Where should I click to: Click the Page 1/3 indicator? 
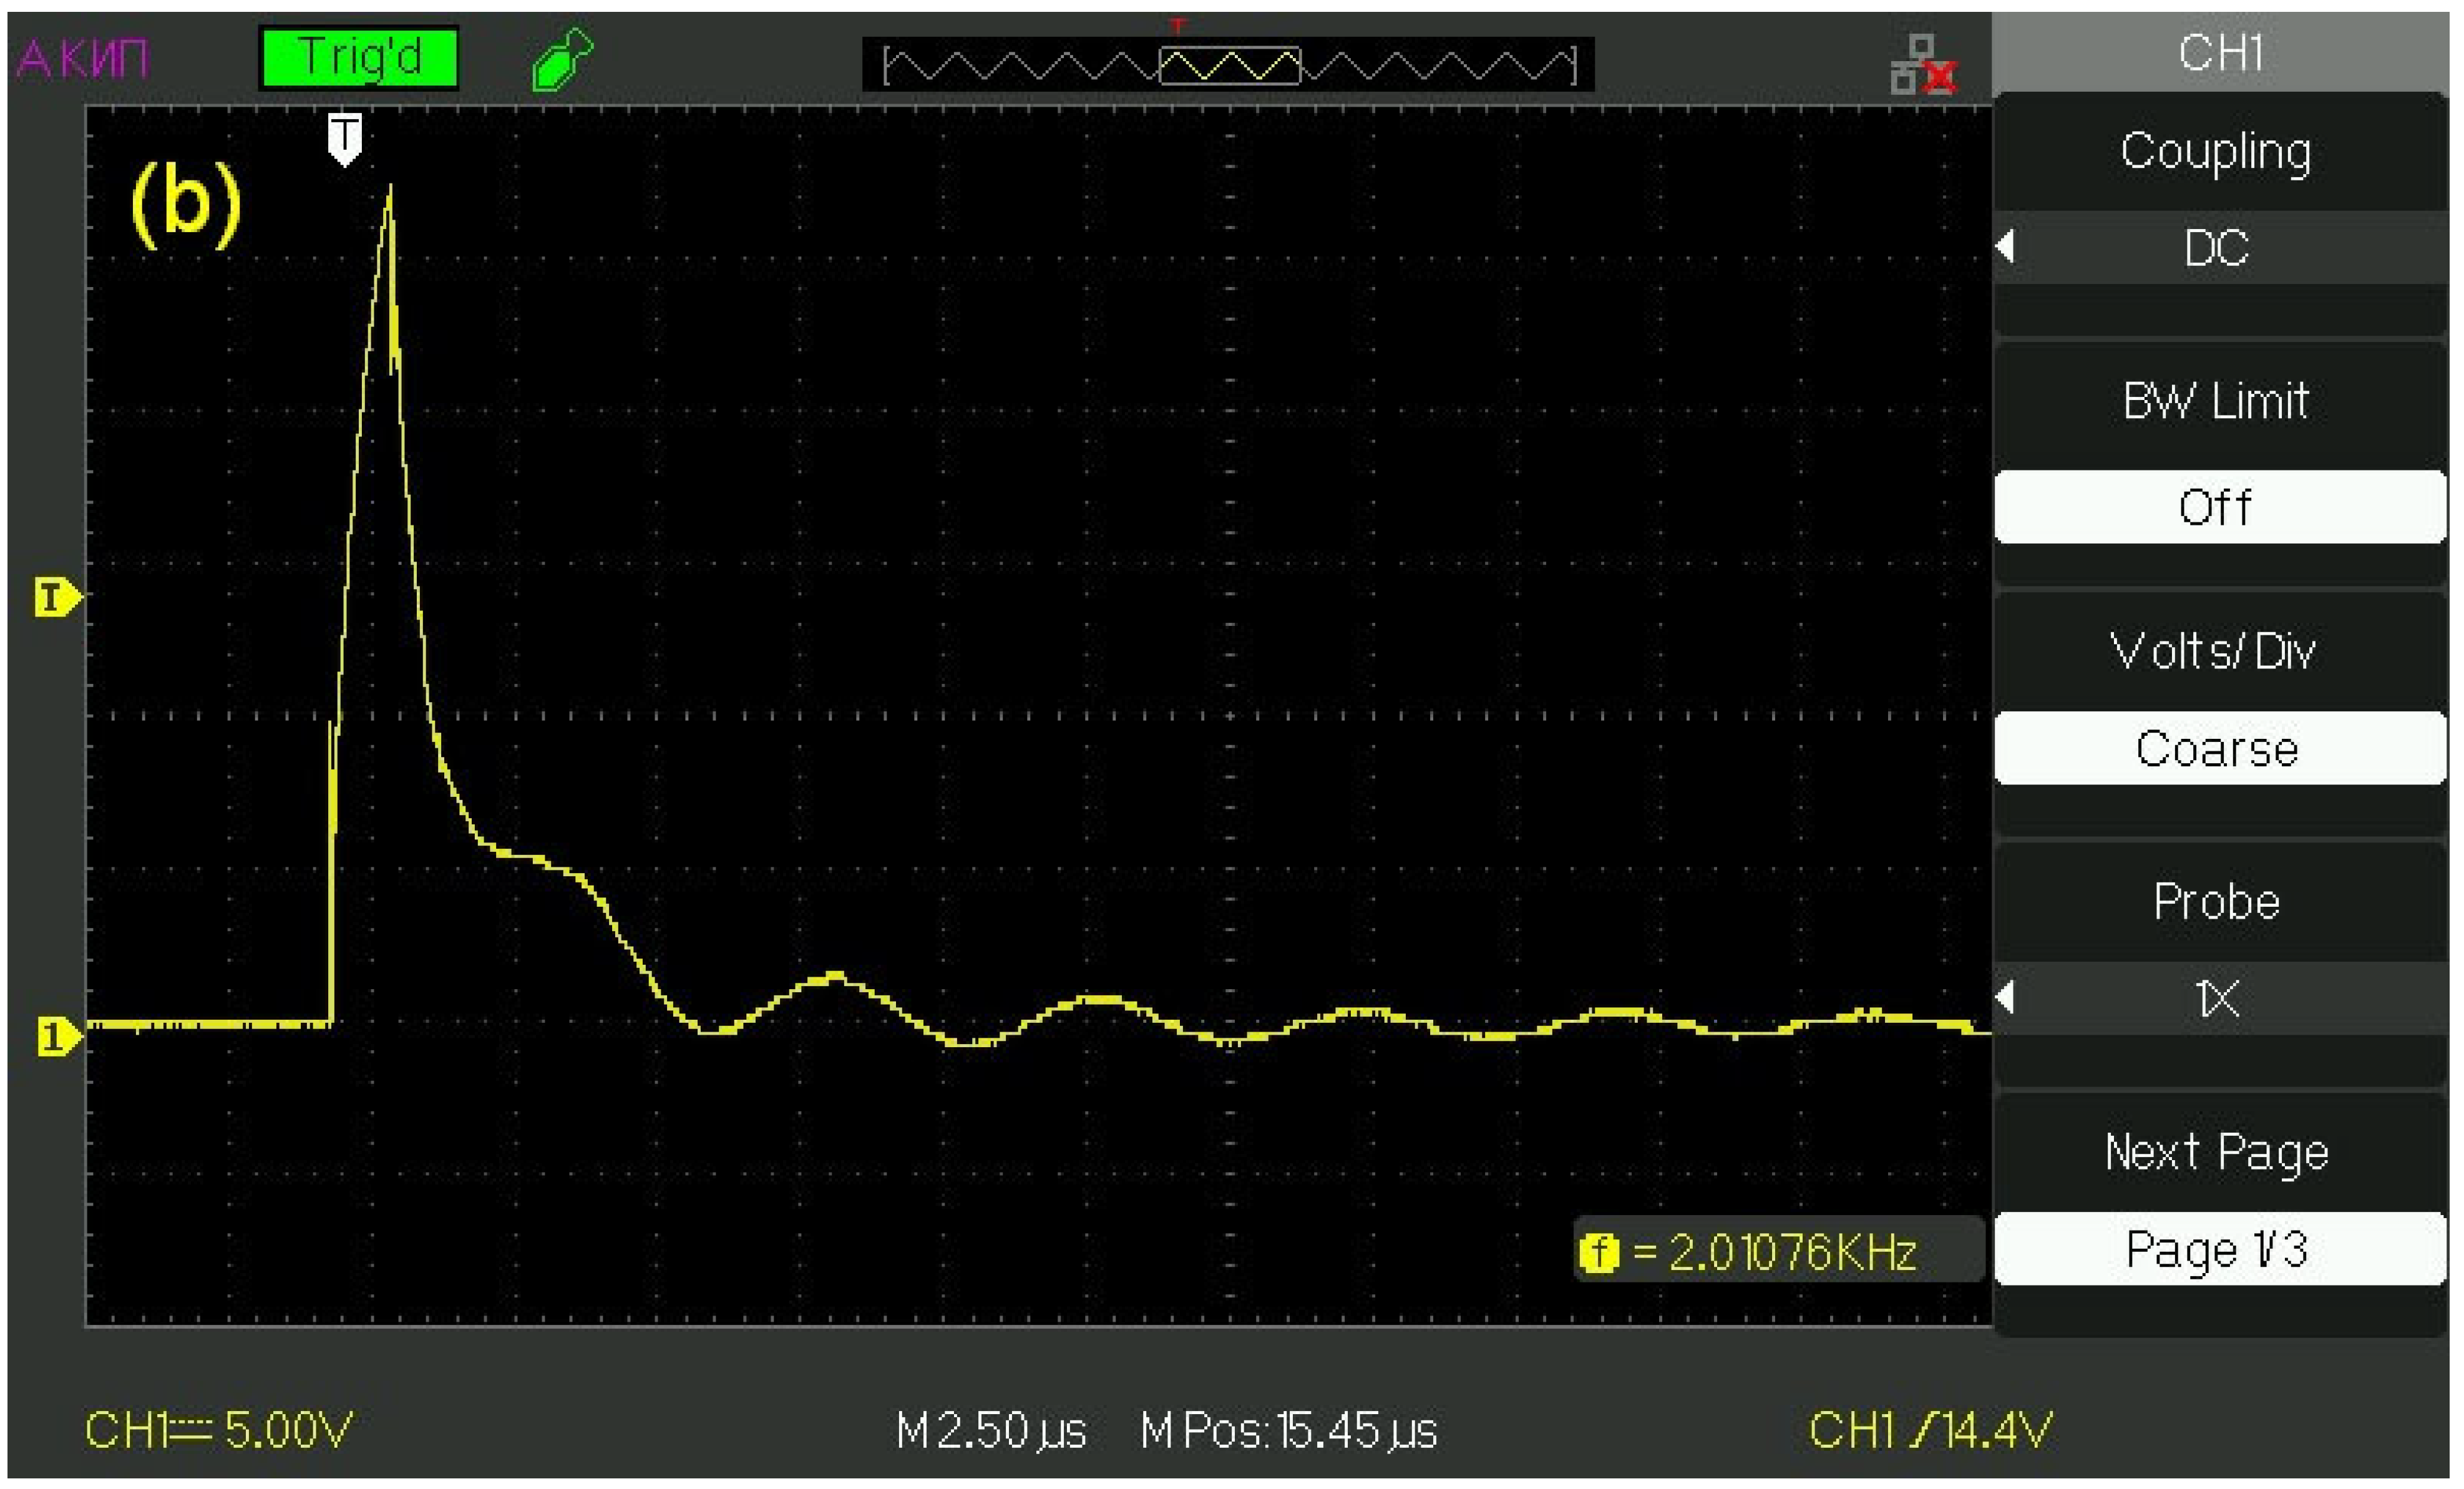point(2218,1248)
